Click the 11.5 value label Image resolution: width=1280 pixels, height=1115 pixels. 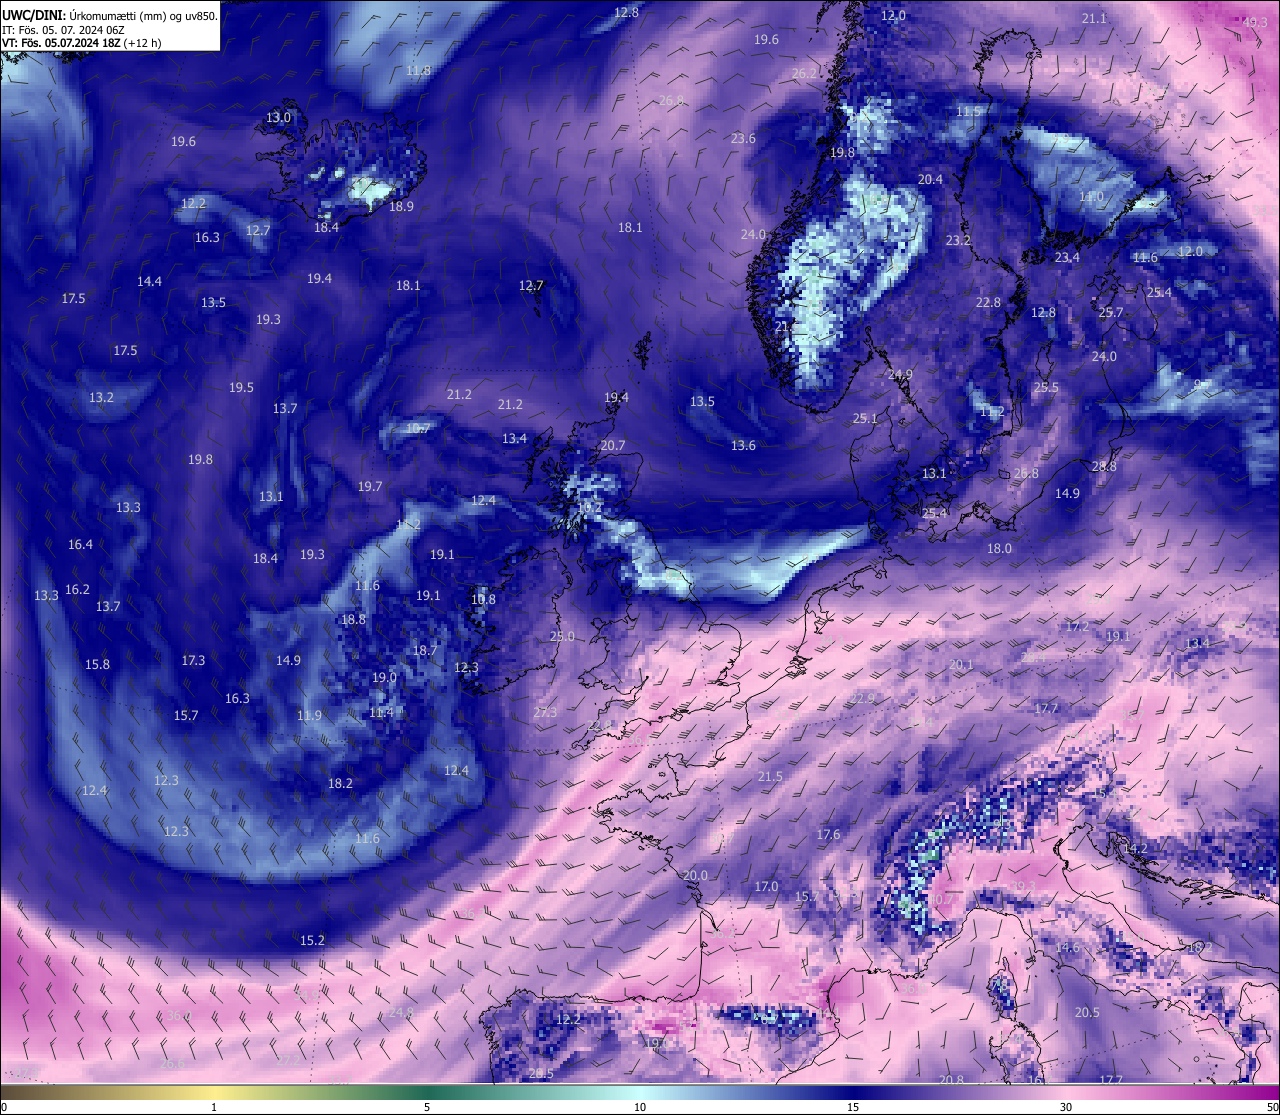(968, 112)
